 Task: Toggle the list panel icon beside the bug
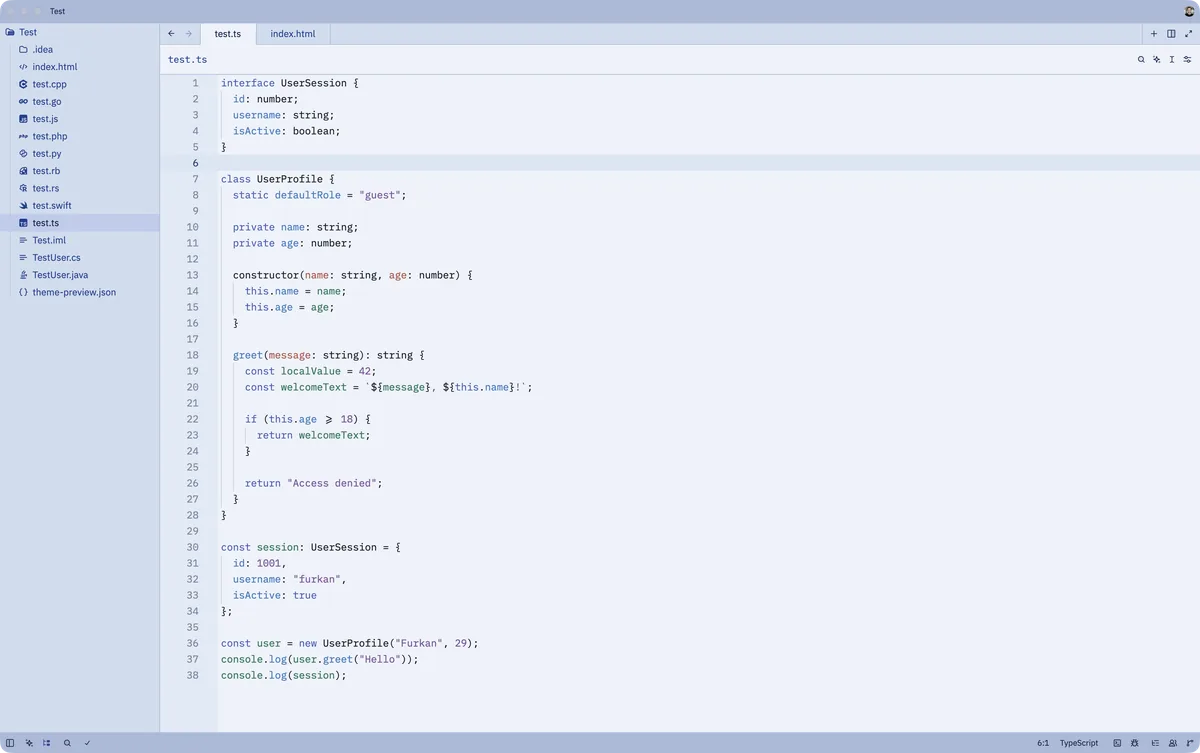[1153, 743]
